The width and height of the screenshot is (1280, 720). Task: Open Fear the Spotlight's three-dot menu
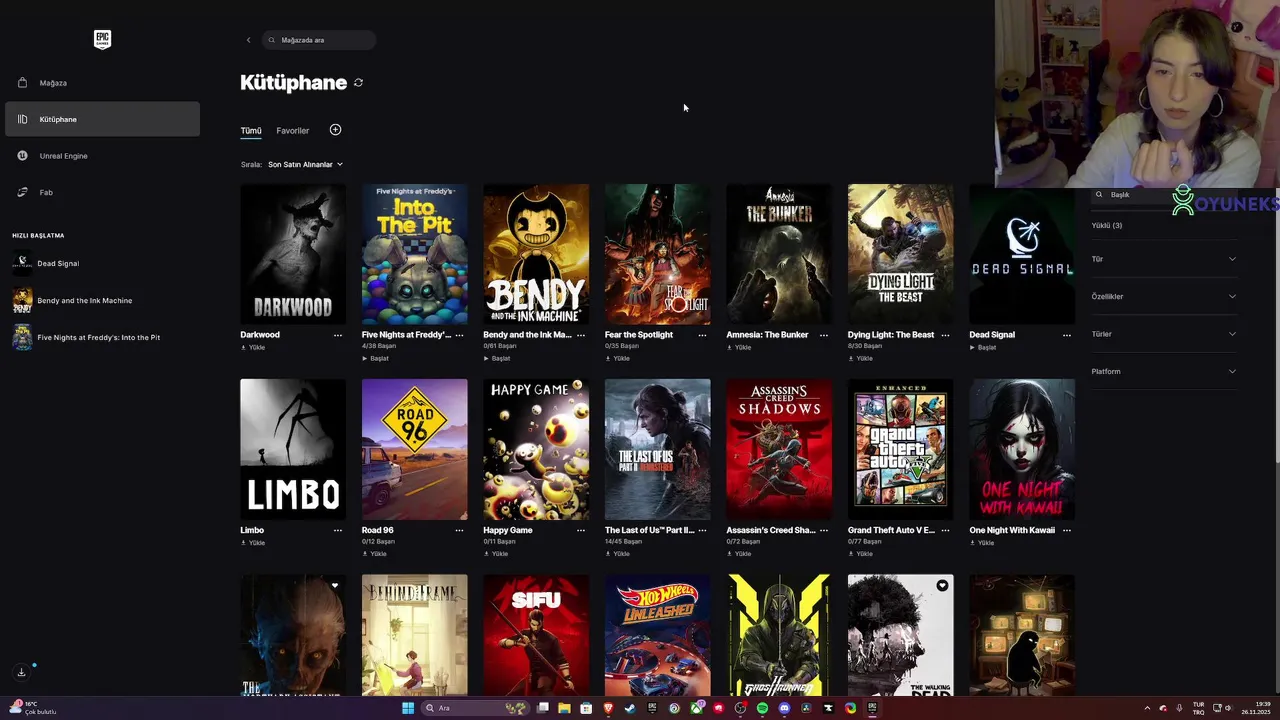click(x=702, y=335)
